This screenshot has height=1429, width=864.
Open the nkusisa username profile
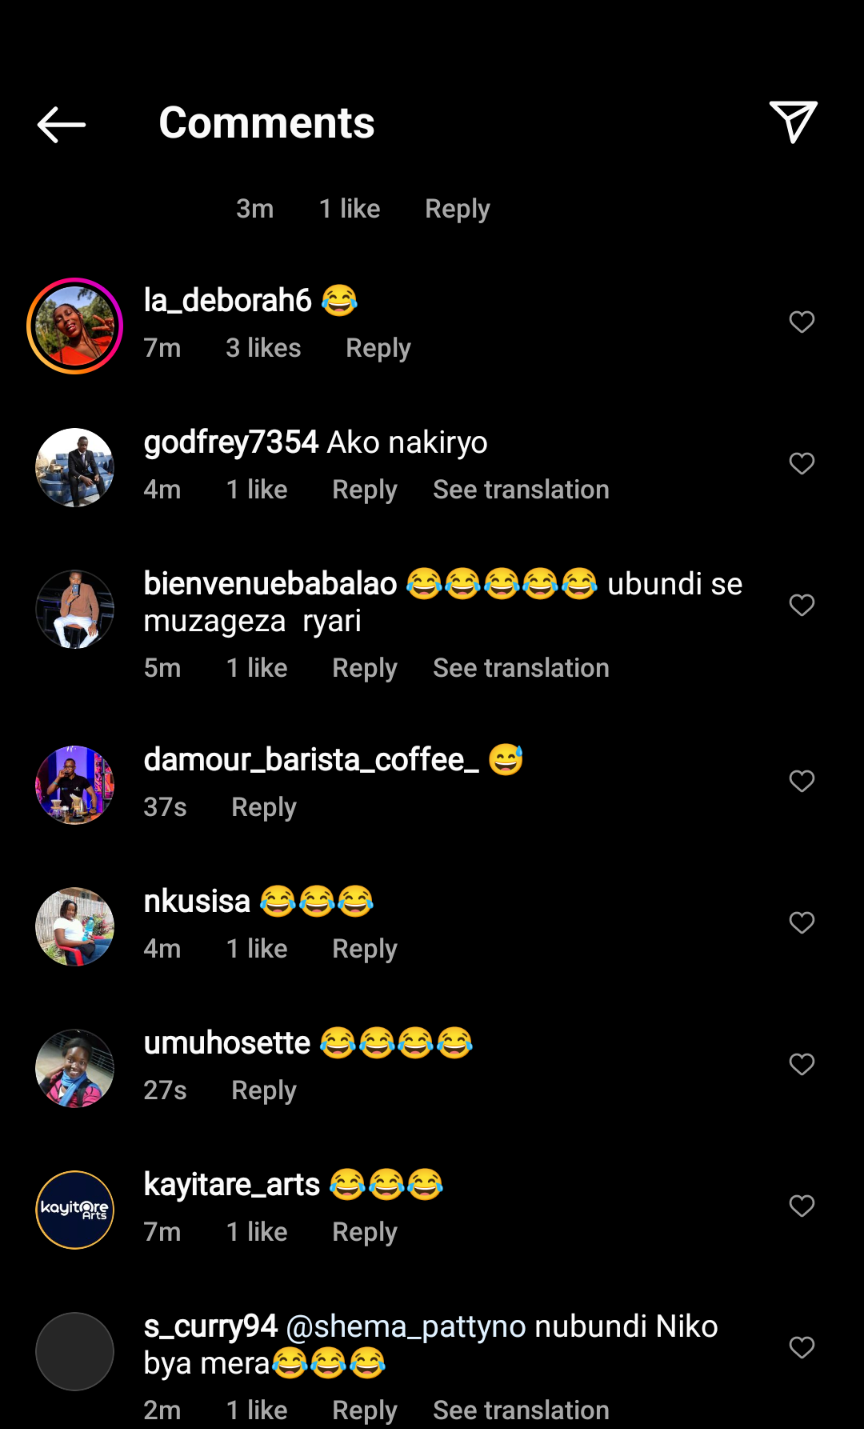point(197,901)
